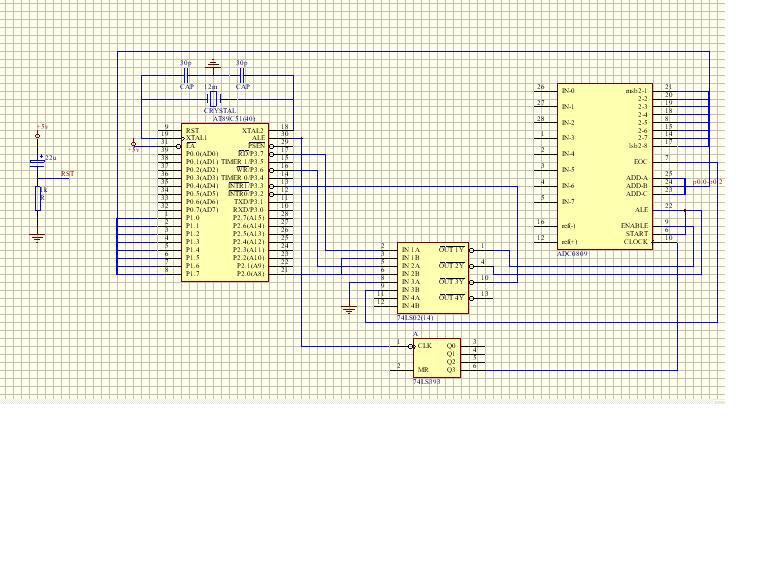This screenshot has width=774, height=581.
Task: Click the ref(+) pin name
Action: coord(569,242)
